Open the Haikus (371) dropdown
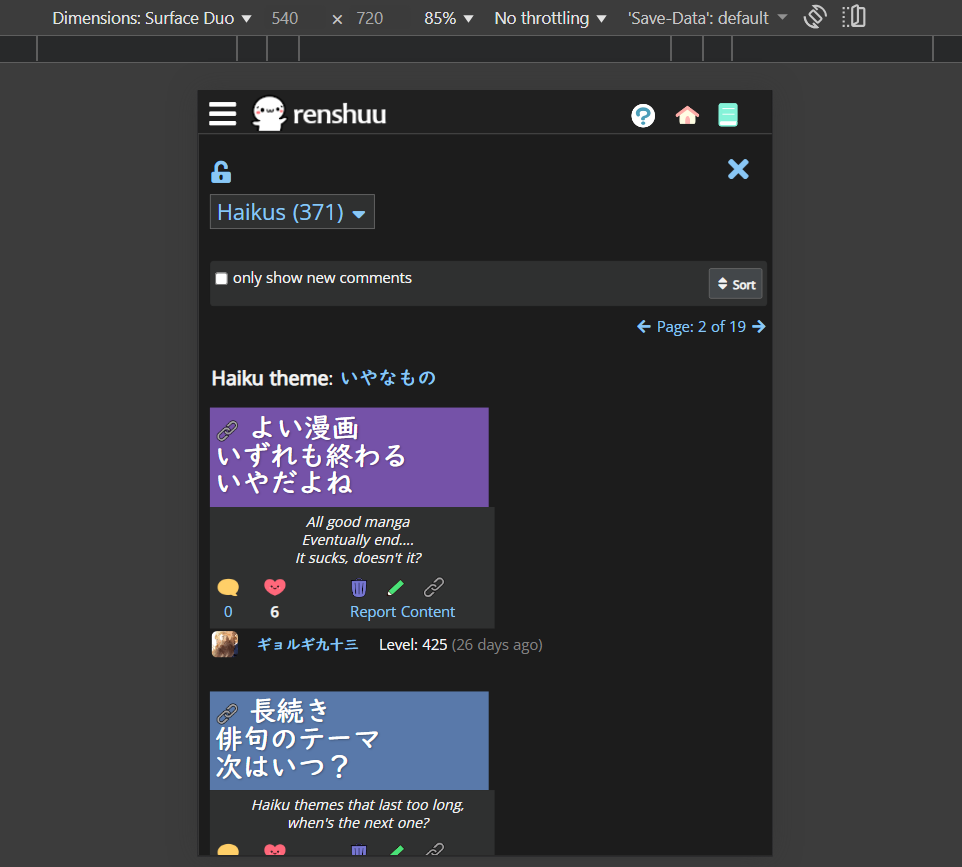The width and height of the screenshot is (962, 867). pyautogui.click(x=292, y=211)
